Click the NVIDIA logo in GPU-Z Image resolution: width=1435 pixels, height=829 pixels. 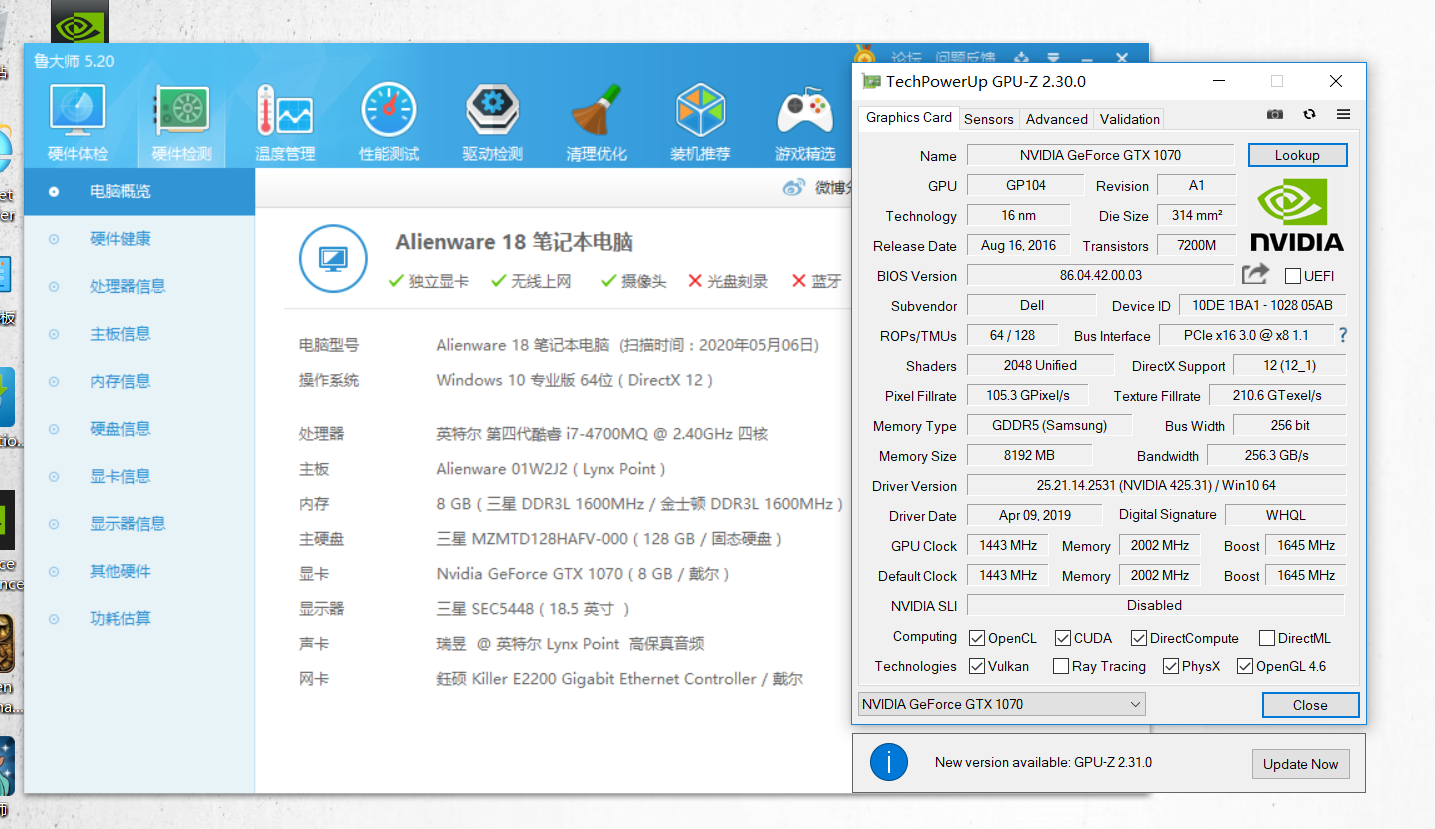pos(1297,215)
